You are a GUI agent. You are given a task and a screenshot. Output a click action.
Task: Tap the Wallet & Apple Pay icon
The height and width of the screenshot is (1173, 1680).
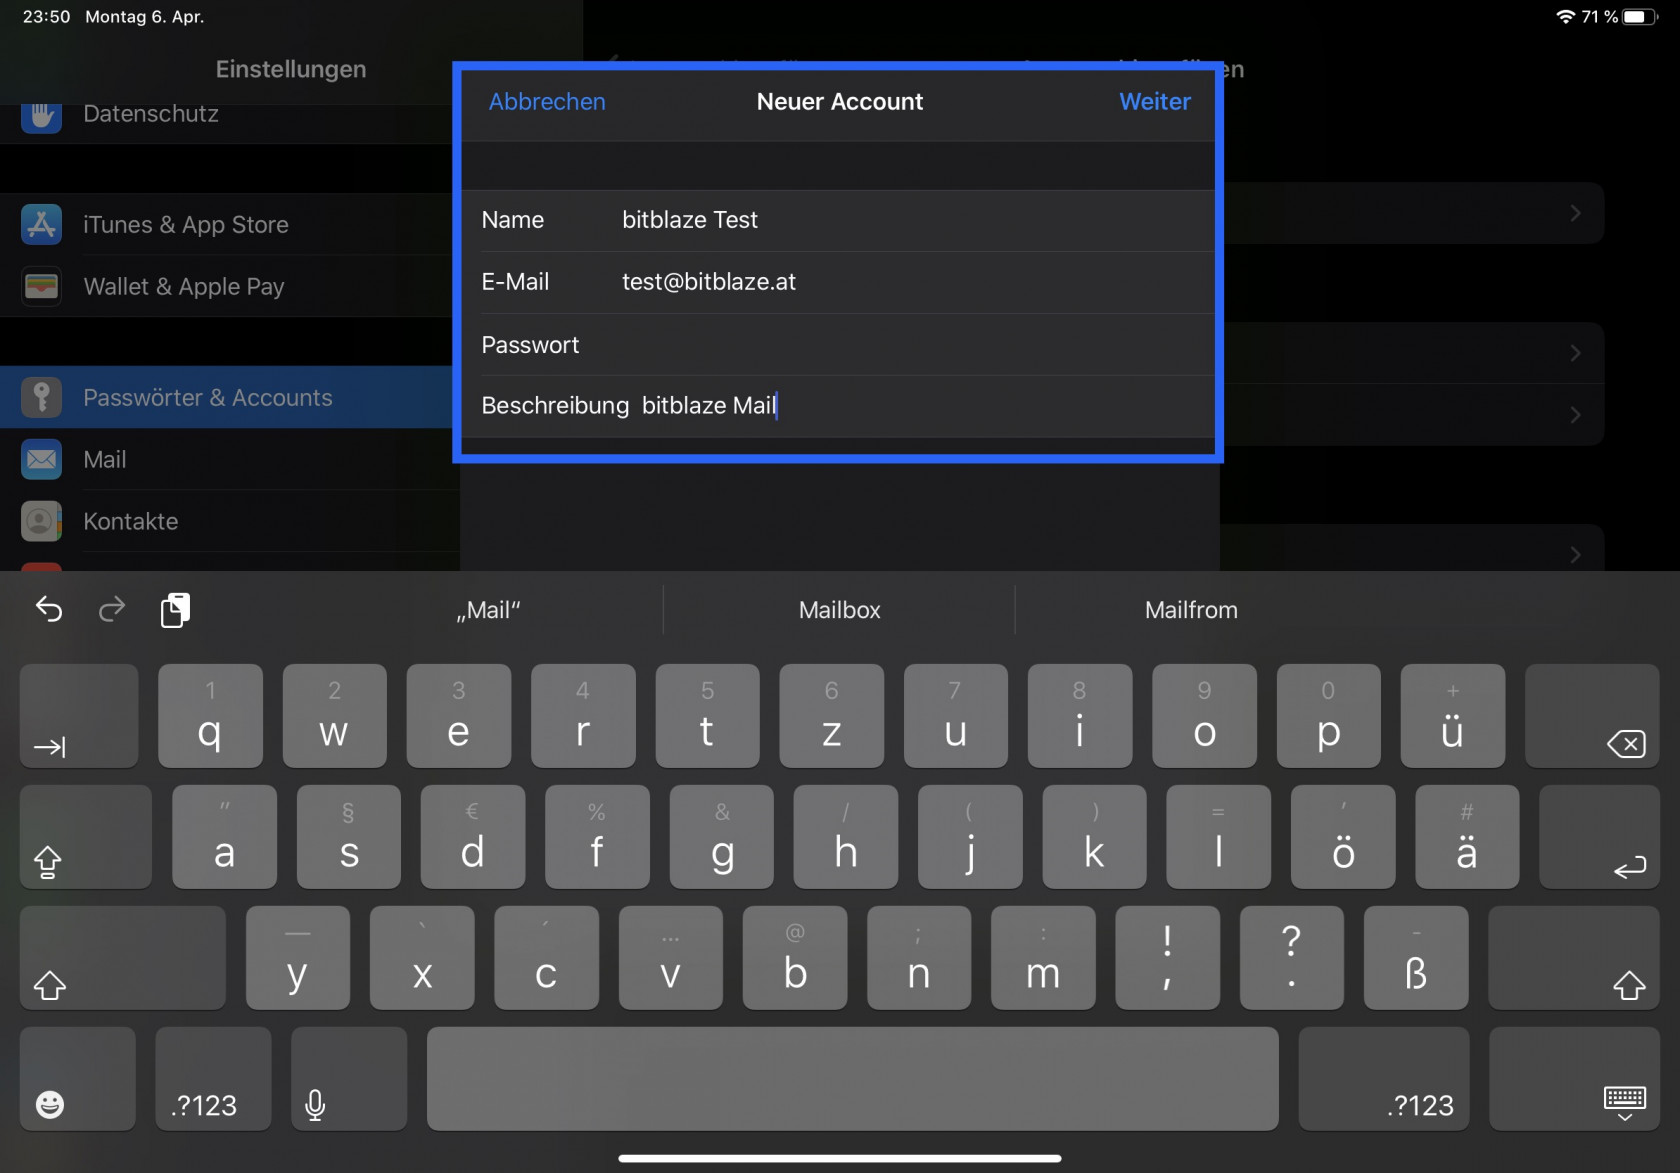[x=41, y=286]
